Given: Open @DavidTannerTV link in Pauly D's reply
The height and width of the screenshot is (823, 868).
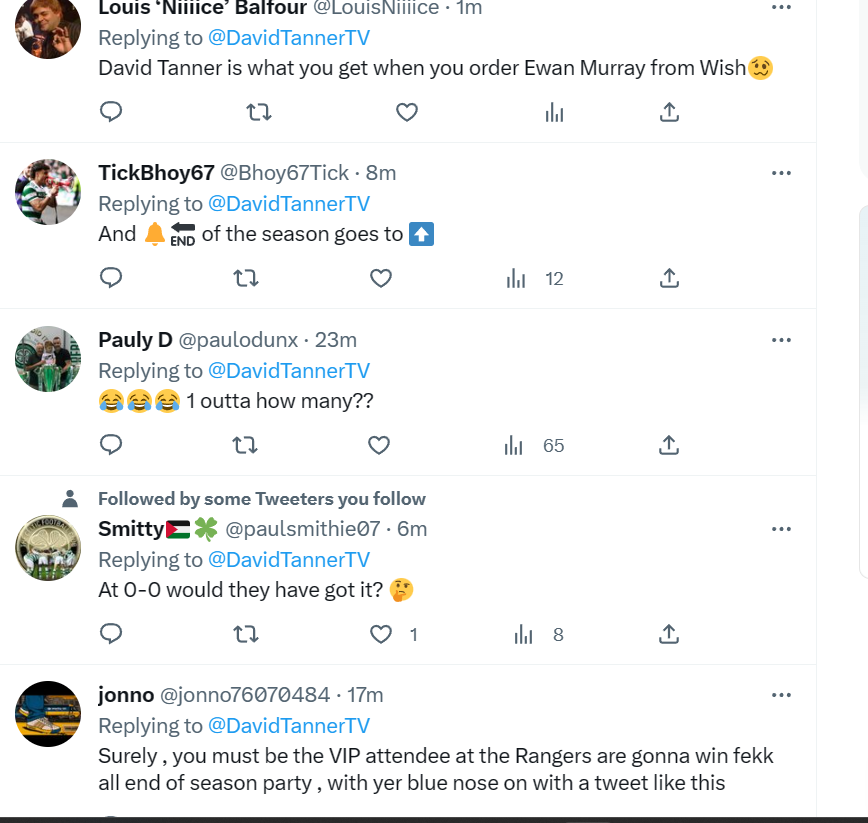Looking at the screenshot, I should 289,371.
